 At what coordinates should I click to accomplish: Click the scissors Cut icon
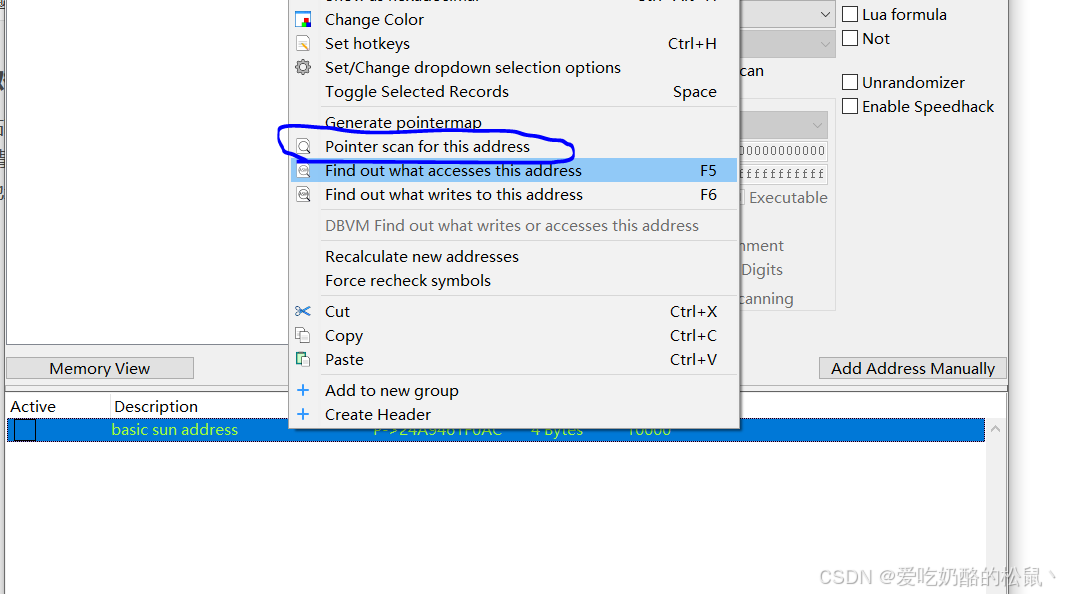[303, 311]
